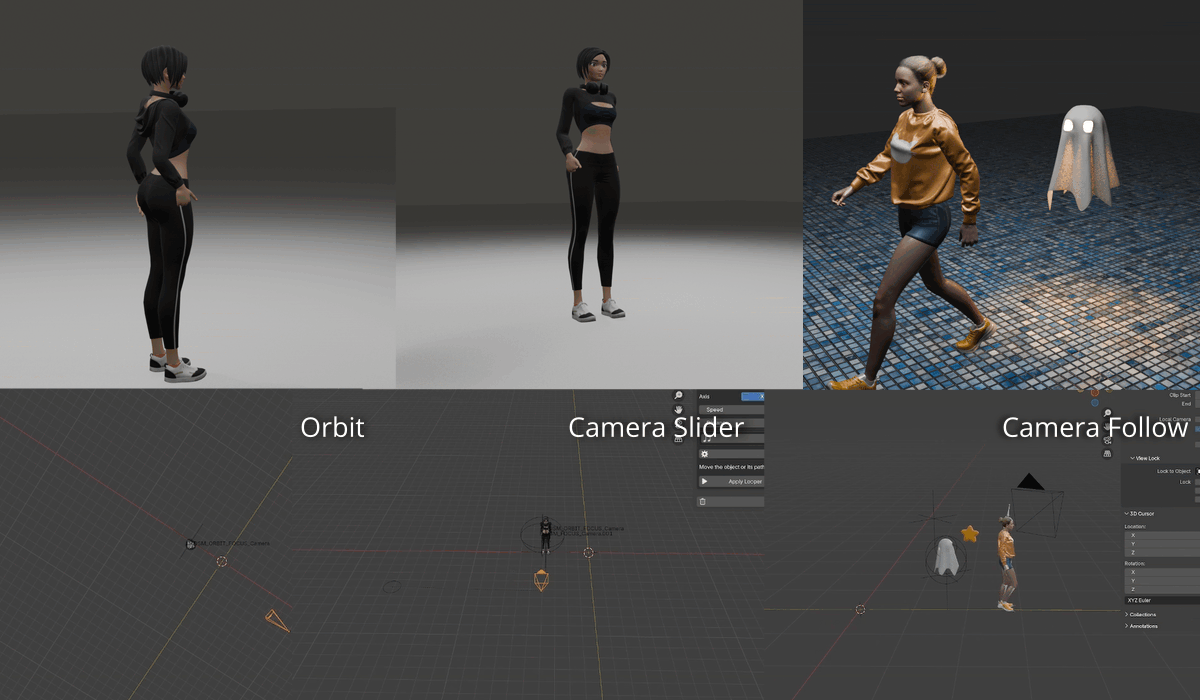Select the orange camera in Camera Slider viewport
The height and width of the screenshot is (700, 1200).
tap(541, 580)
